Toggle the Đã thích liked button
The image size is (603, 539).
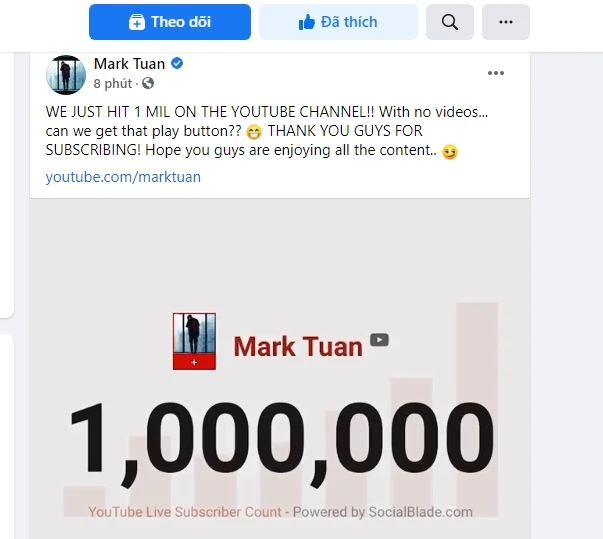pyautogui.click(x=338, y=22)
